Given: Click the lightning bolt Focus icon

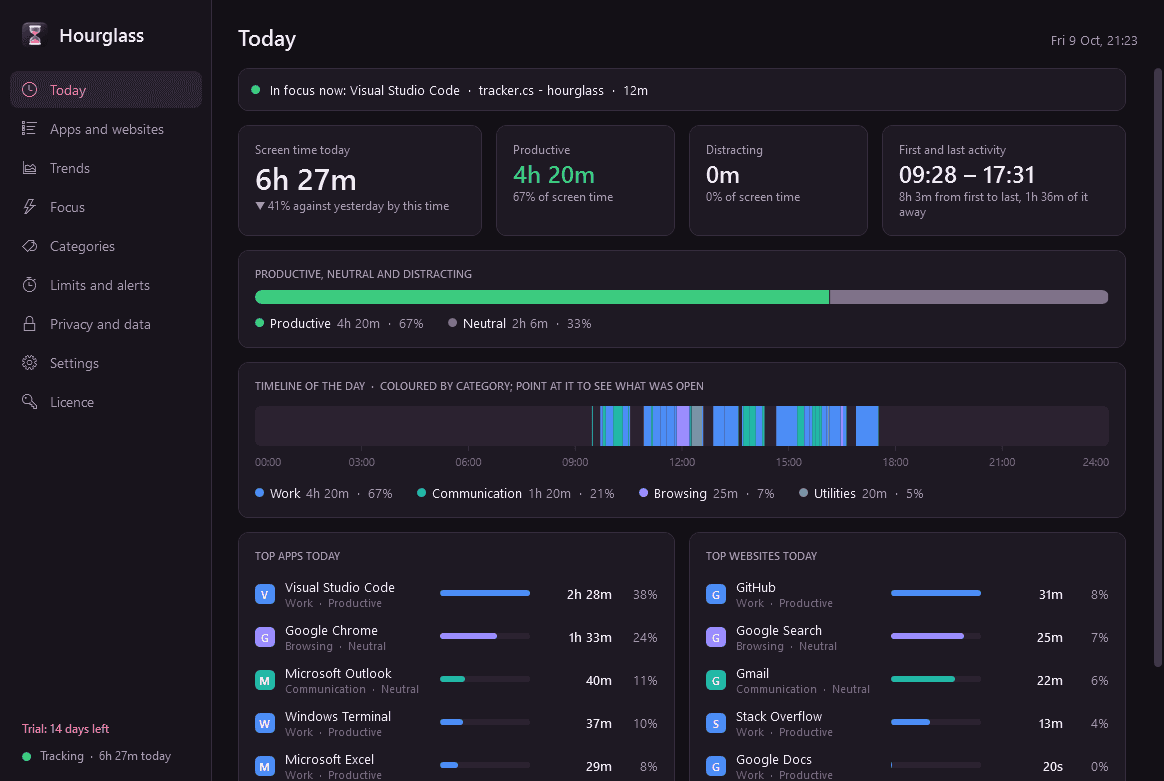Looking at the screenshot, I should click(30, 206).
